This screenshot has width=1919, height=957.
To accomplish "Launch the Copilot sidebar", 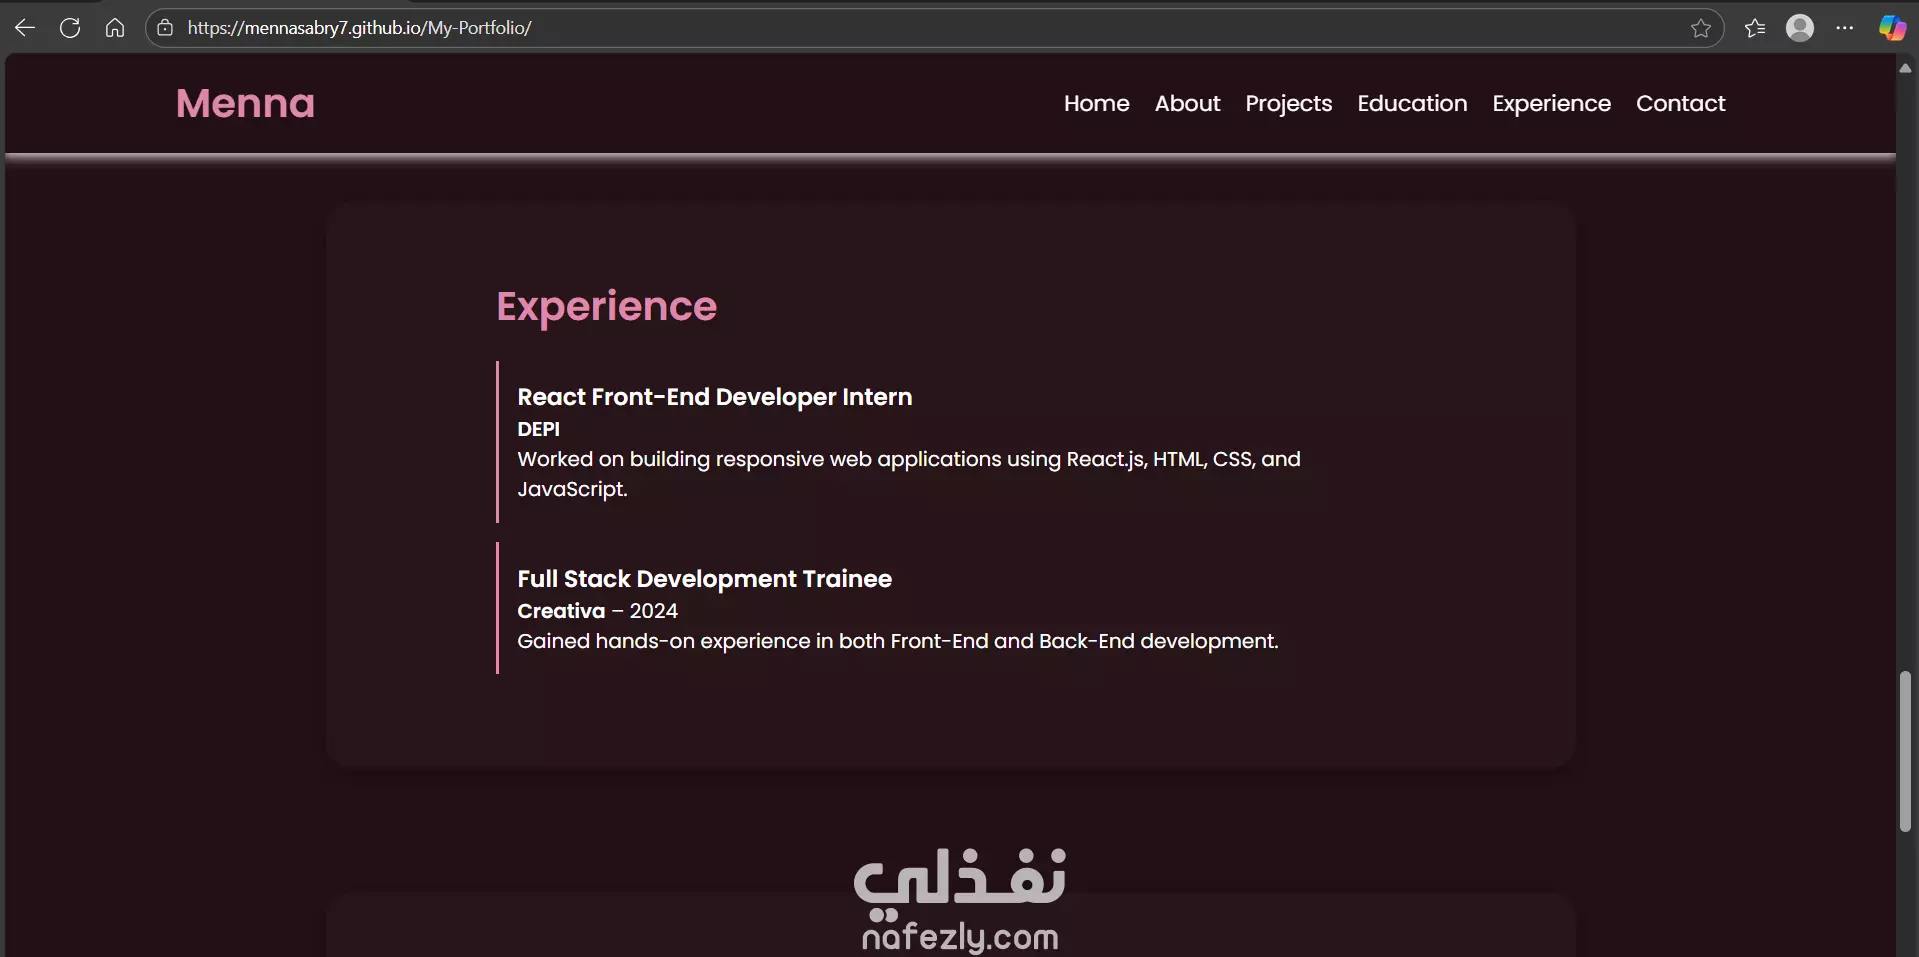I will click(1892, 28).
